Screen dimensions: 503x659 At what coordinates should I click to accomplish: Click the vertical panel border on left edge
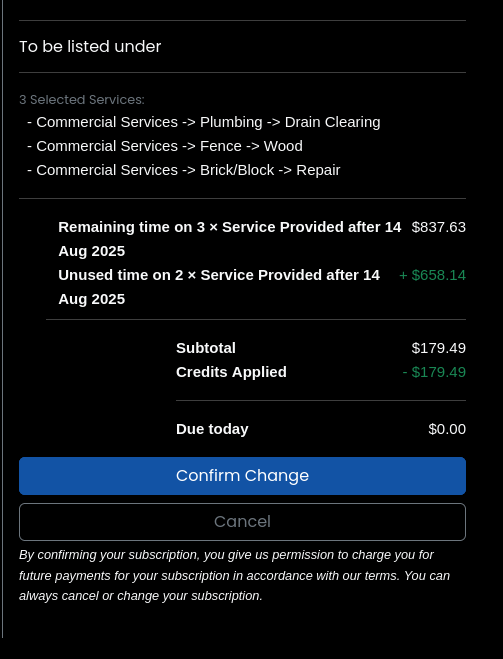click(x=3, y=319)
